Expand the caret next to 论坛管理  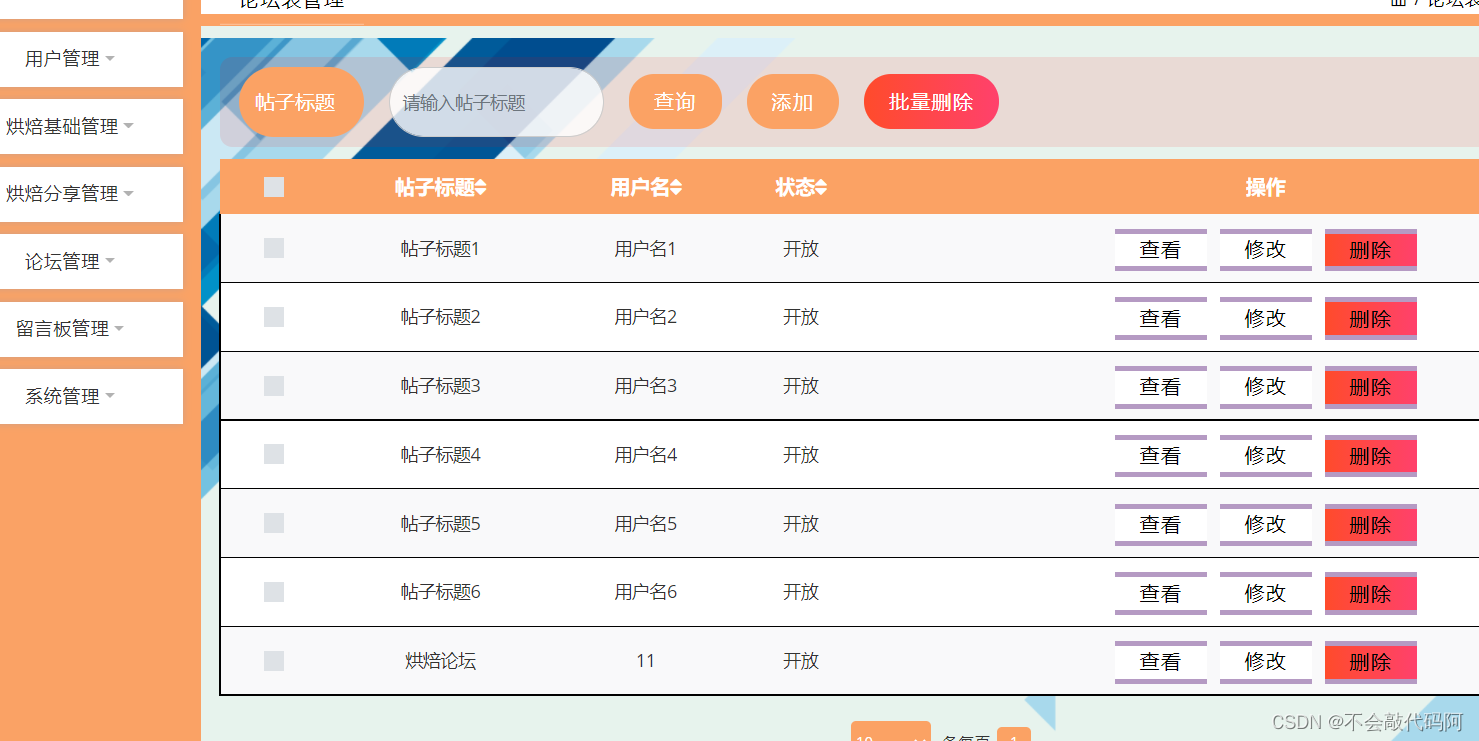coord(110,262)
